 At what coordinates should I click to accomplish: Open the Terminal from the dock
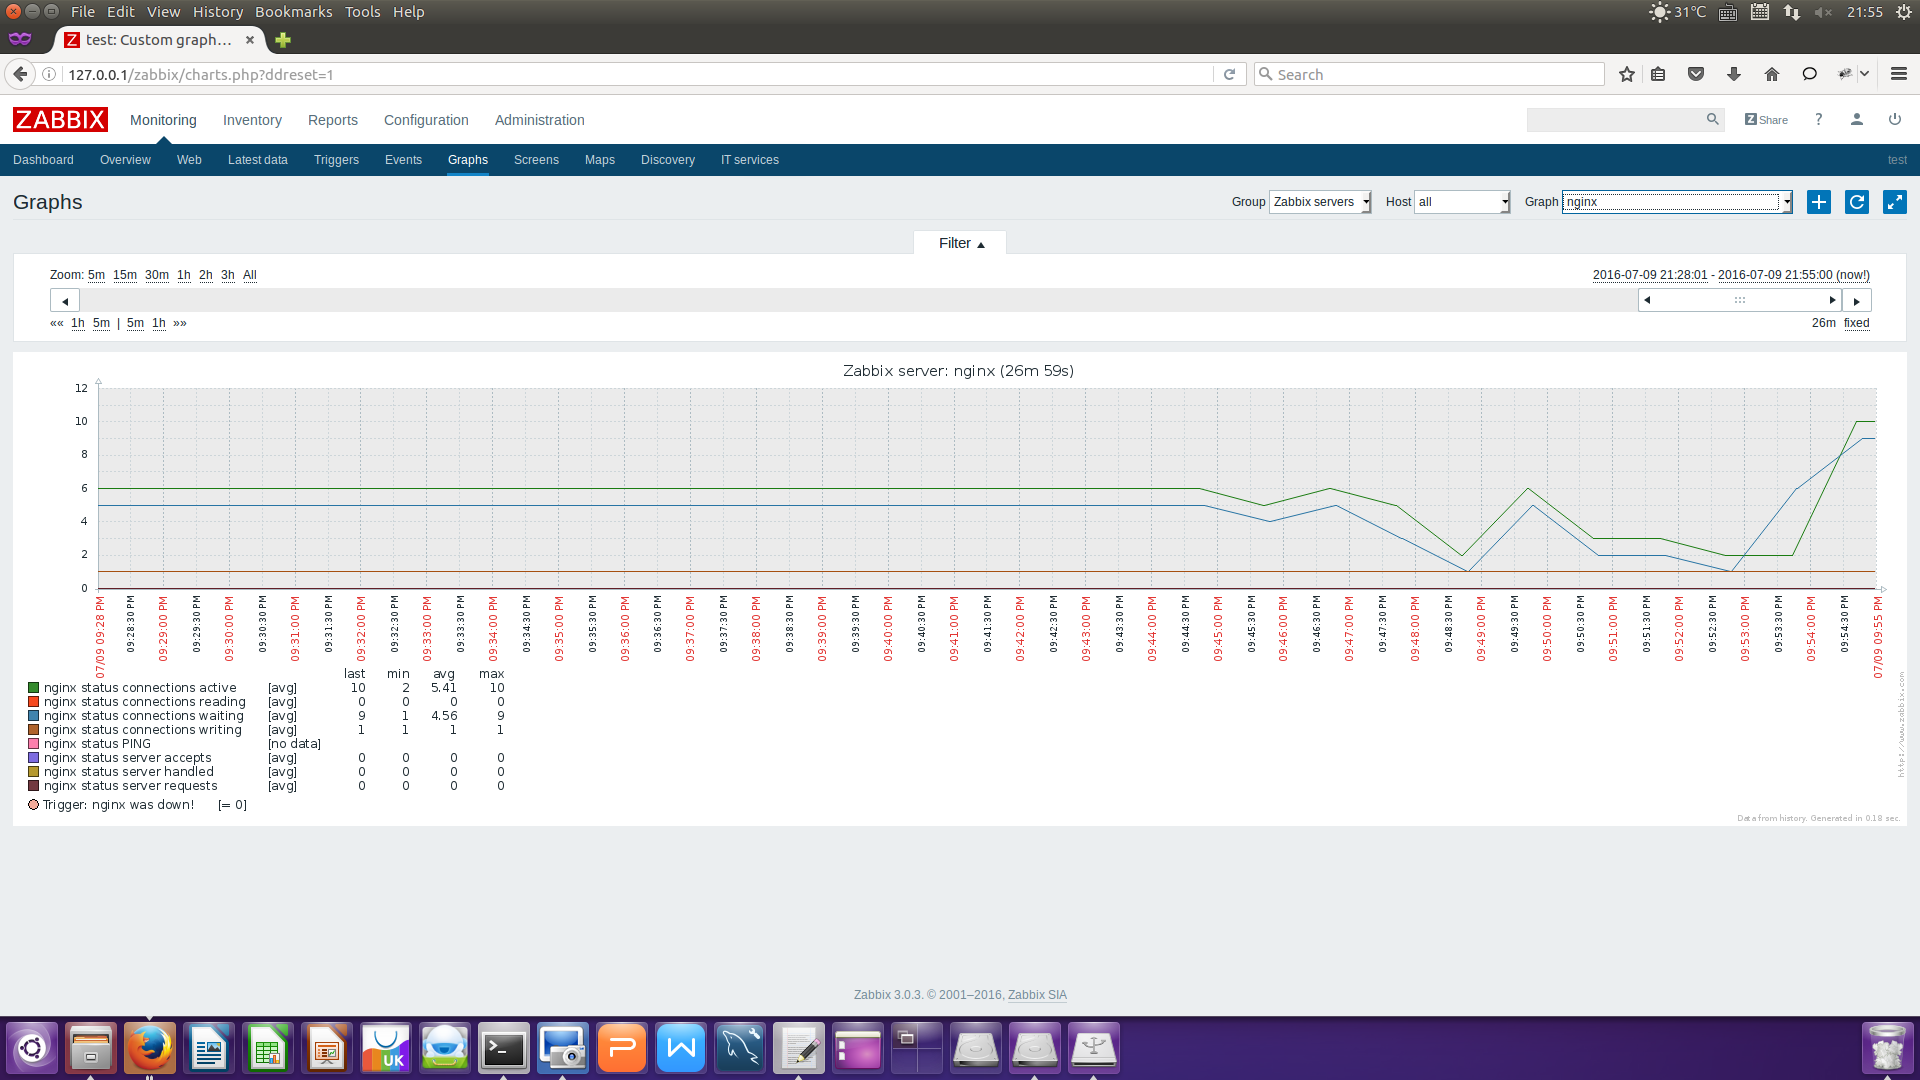(504, 1049)
